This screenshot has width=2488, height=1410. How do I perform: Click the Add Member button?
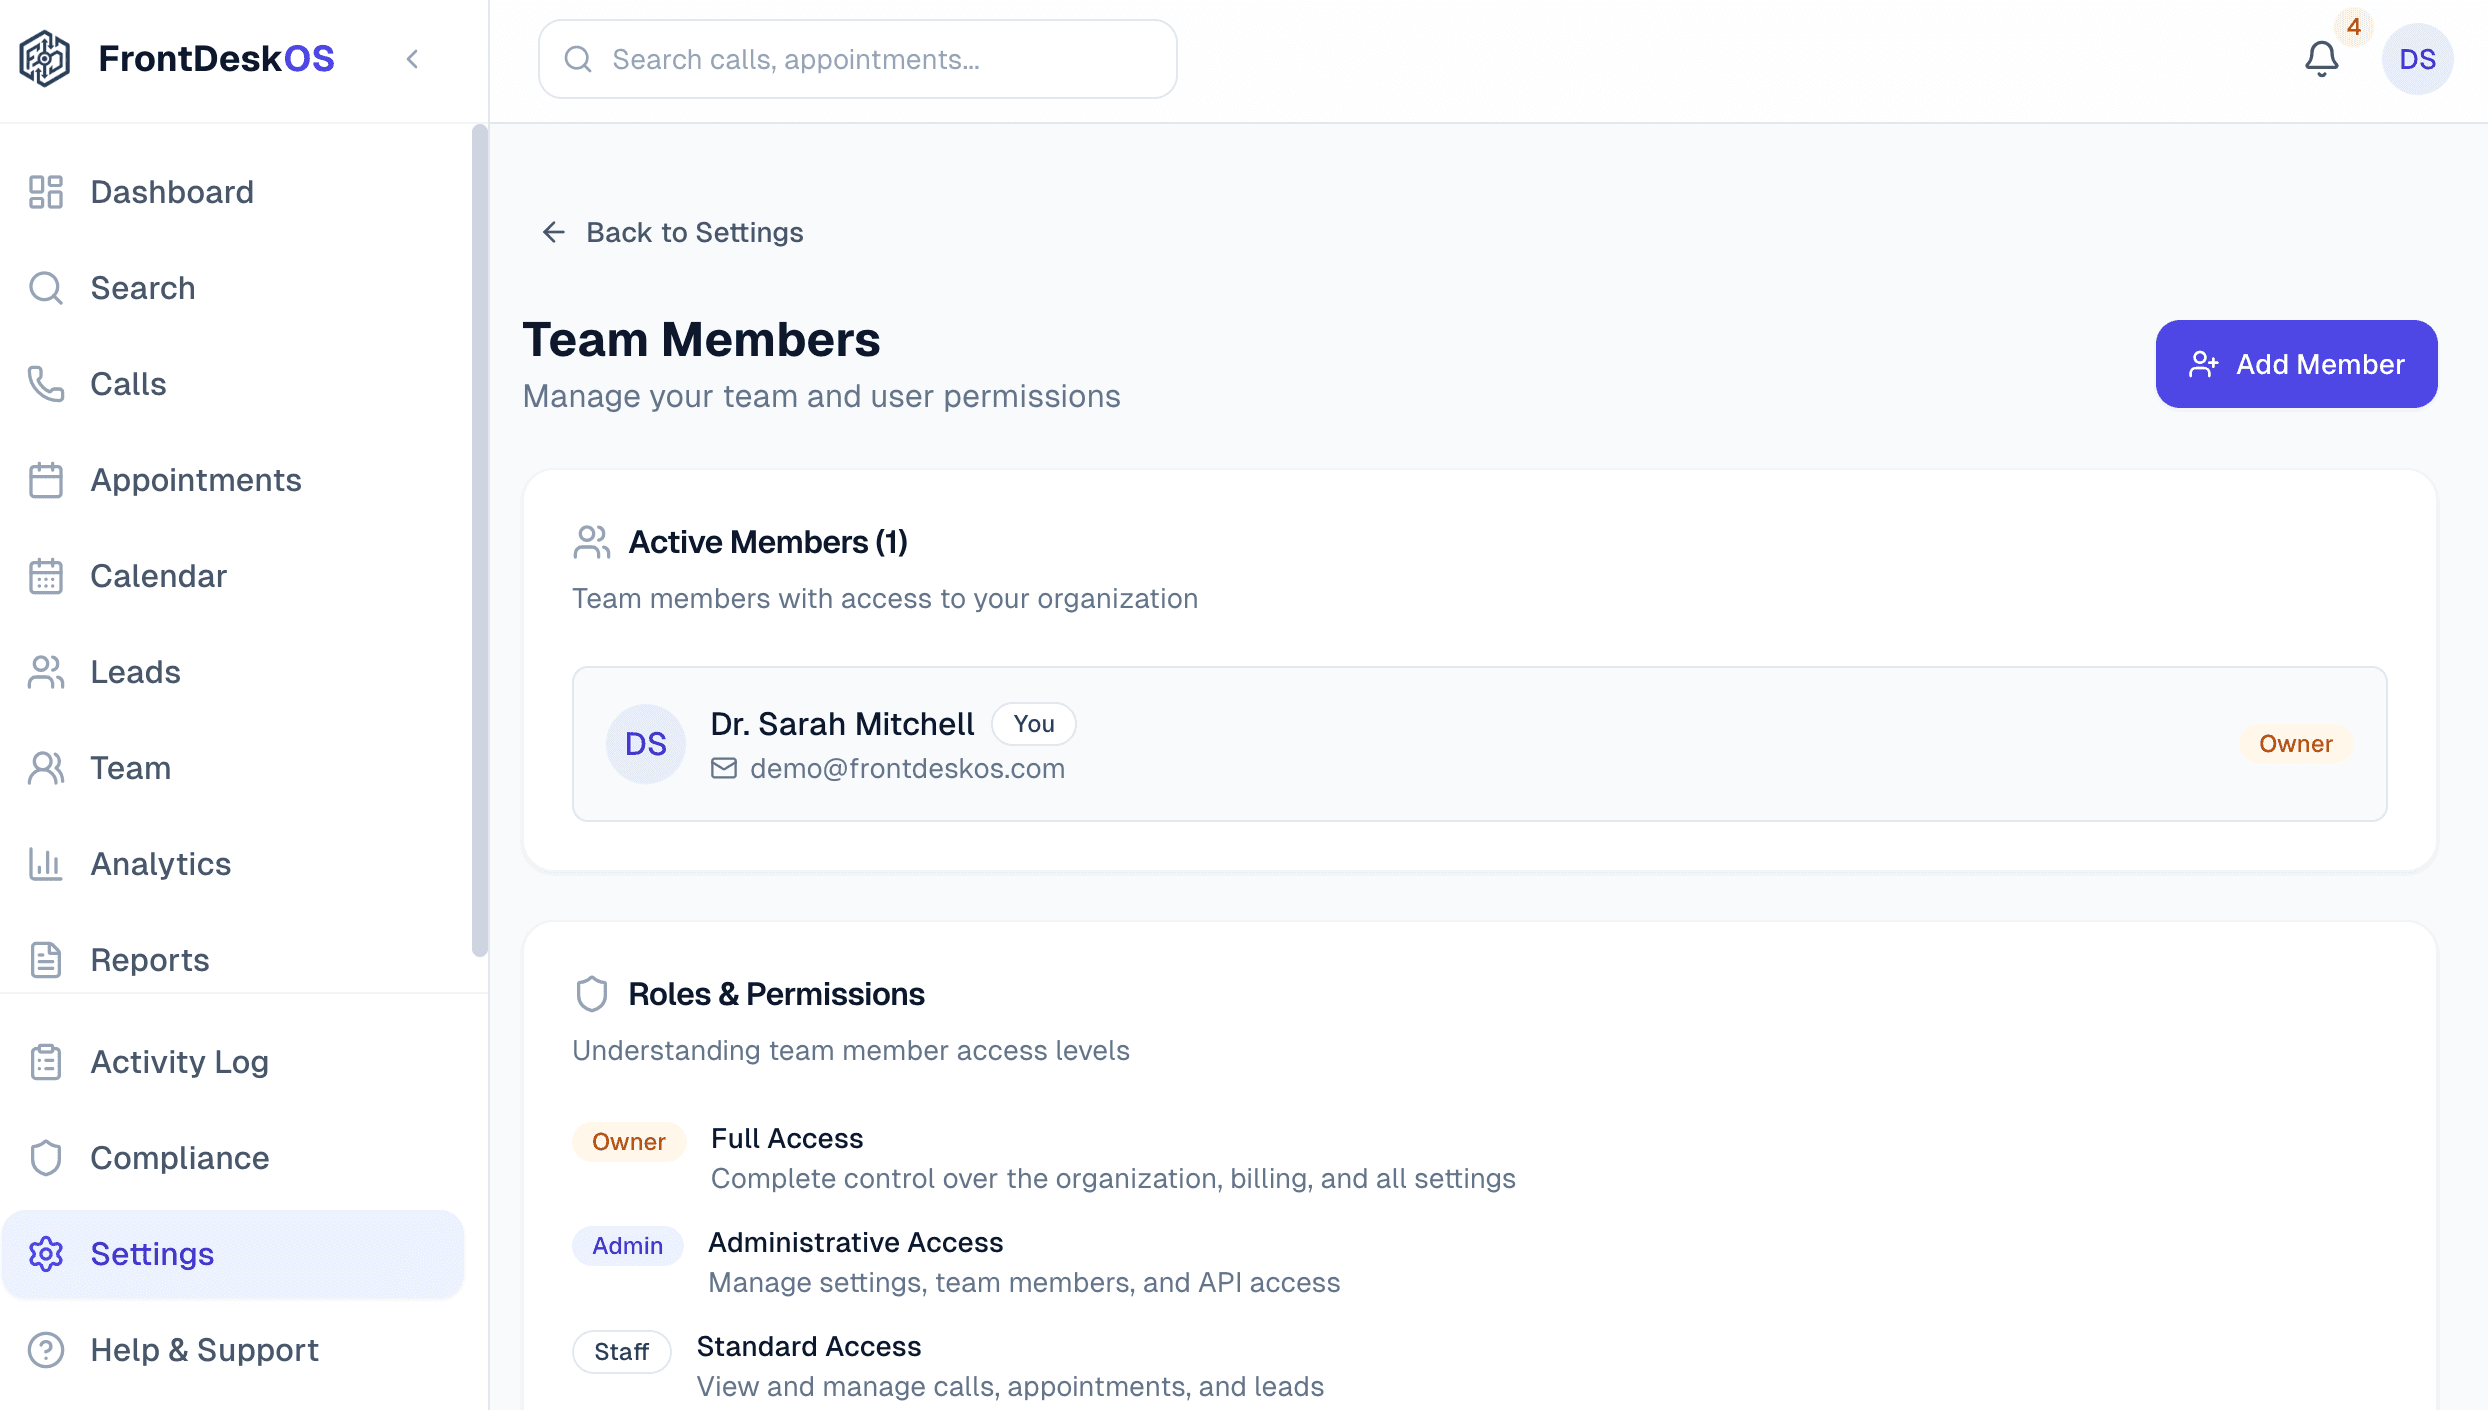[2296, 364]
